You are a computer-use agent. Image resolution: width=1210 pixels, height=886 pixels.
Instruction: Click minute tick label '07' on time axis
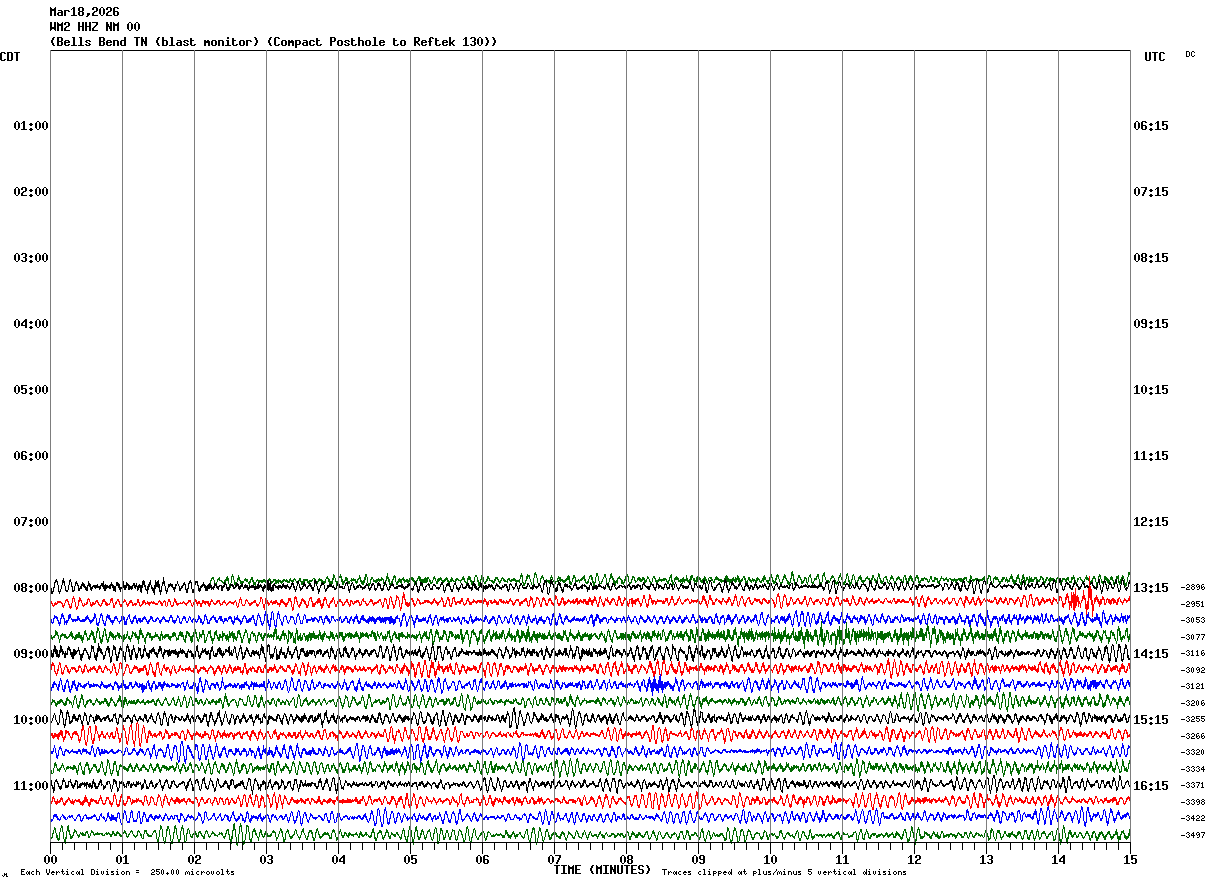click(x=554, y=860)
